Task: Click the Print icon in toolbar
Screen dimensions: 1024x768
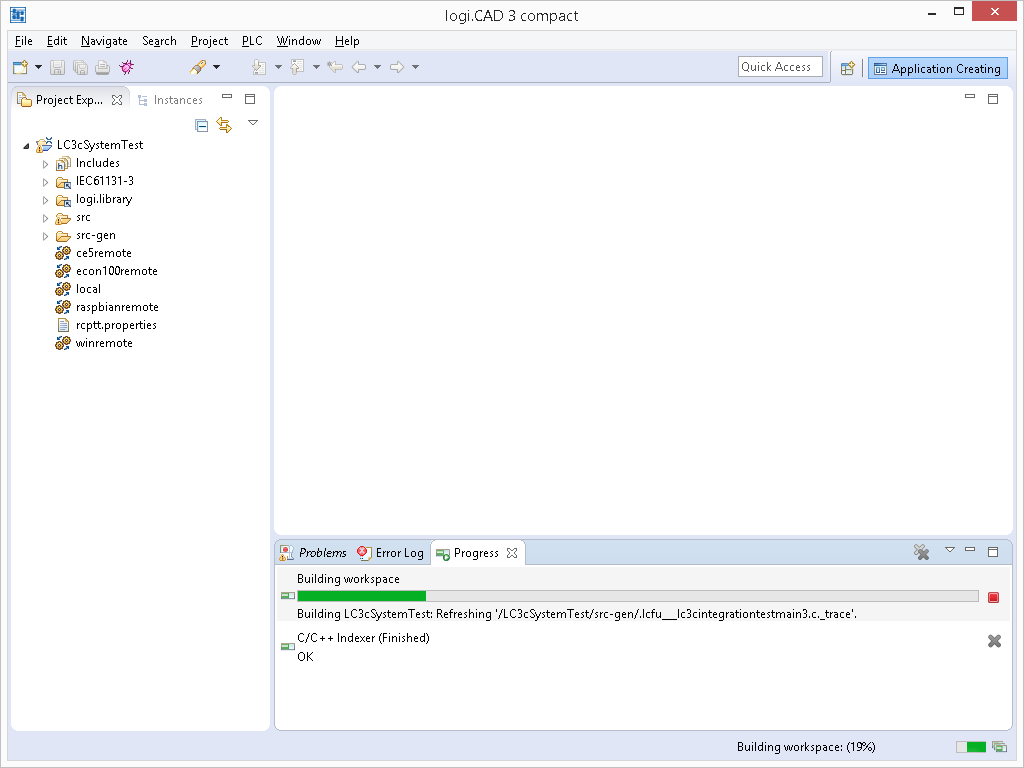Action: pos(103,67)
